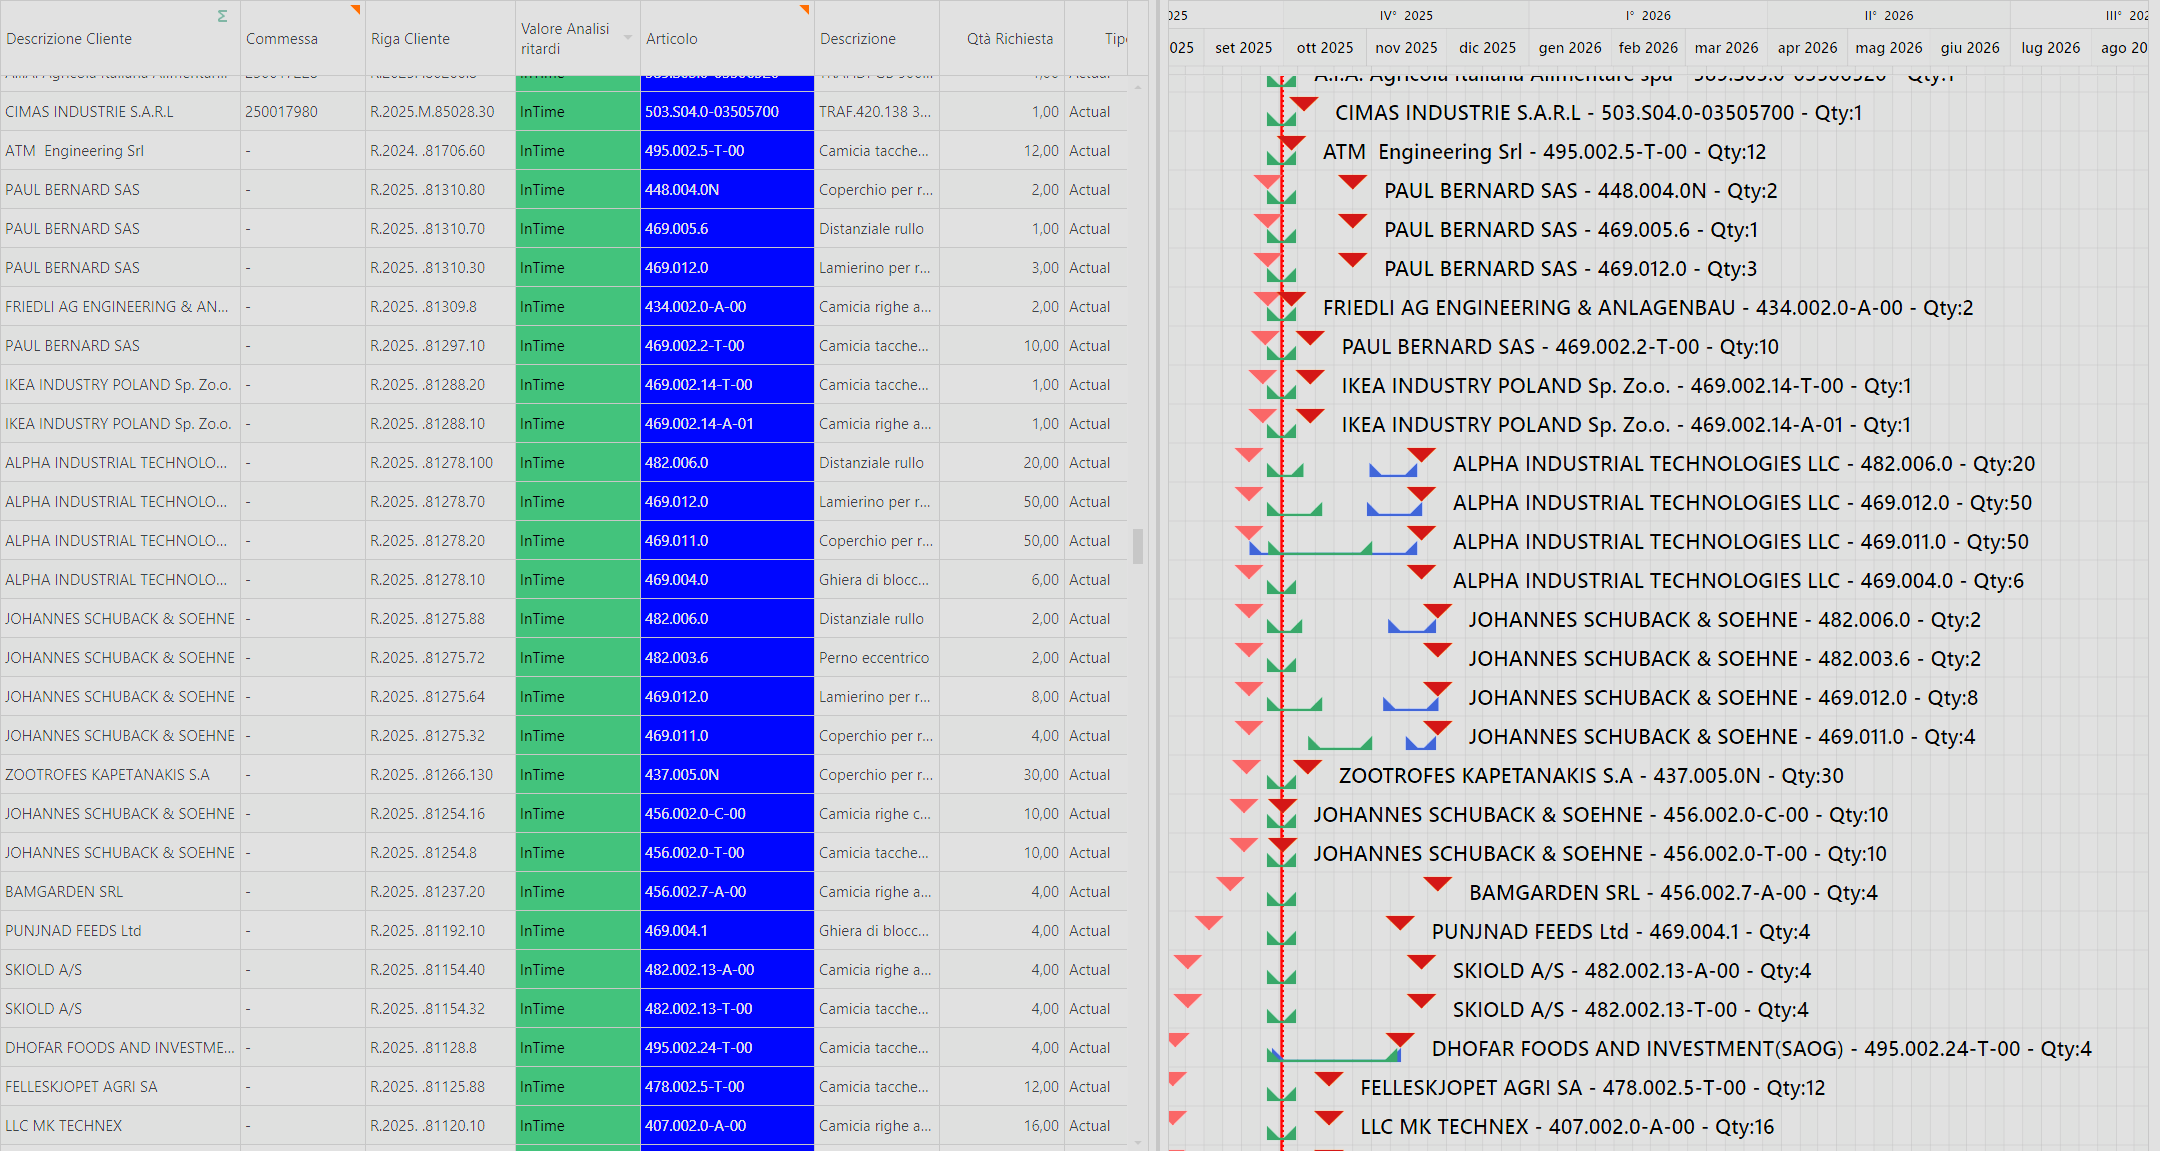This screenshot has height=1151, width=2160.
Task: Select the nov 2025 month header in timeline
Action: coord(1405,47)
